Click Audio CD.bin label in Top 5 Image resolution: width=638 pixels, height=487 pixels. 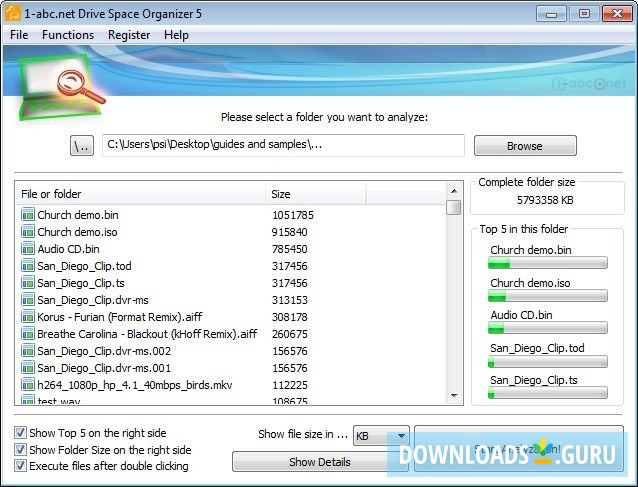click(521, 315)
